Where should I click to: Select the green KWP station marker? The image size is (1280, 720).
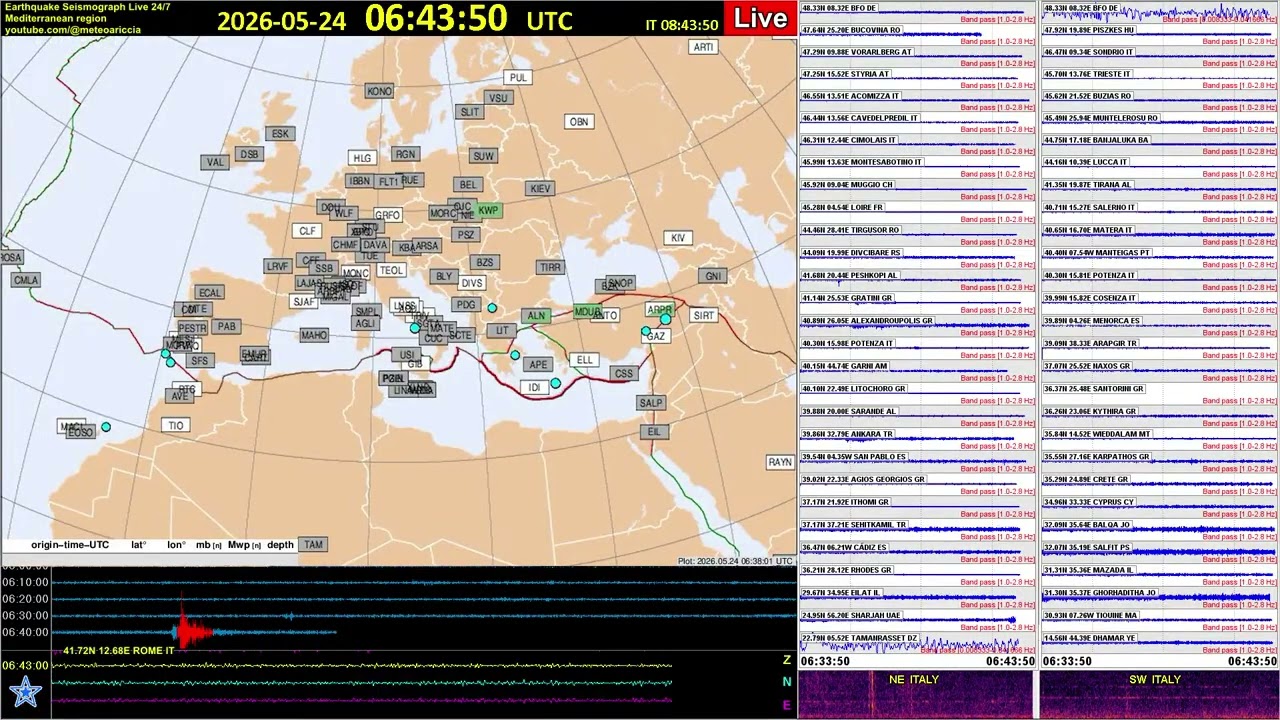(488, 210)
